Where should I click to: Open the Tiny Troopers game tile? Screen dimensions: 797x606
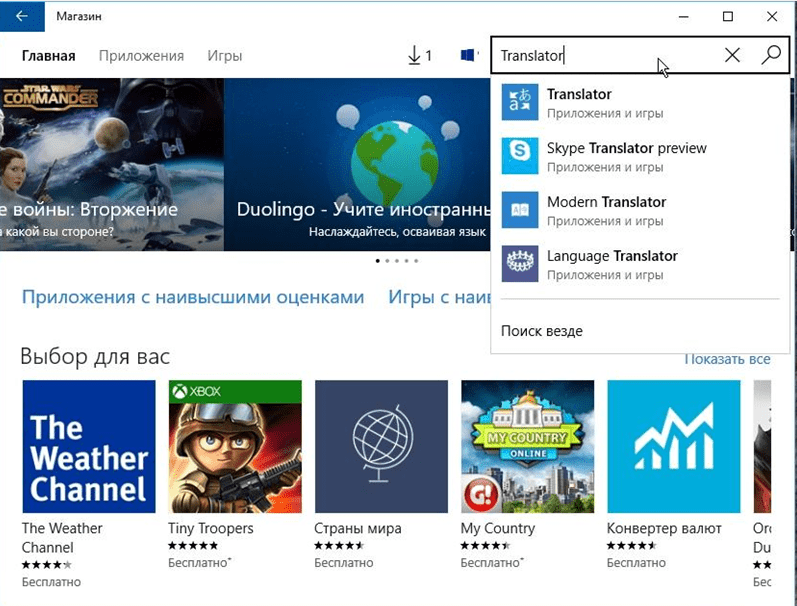(234, 446)
